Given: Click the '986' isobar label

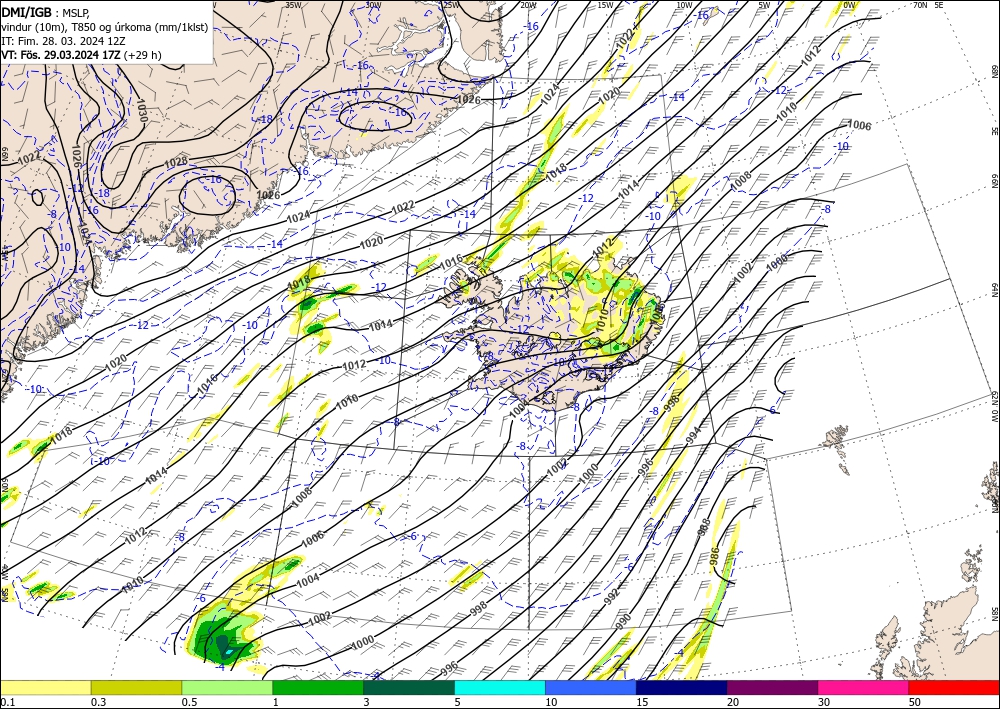Looking at the screenshot, I should (x=714, y=556).
